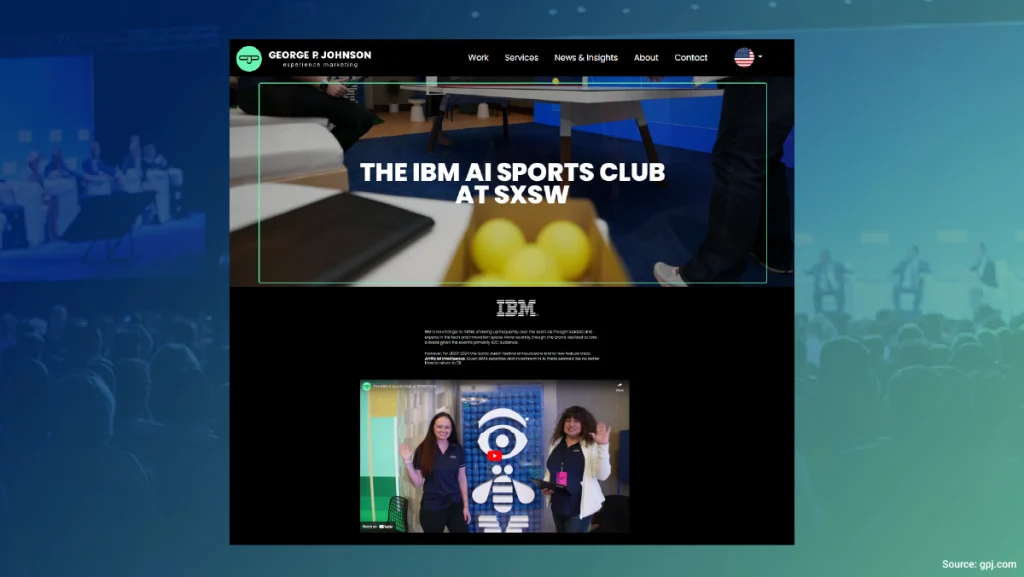Navigate to the About page

click(646, 58)
